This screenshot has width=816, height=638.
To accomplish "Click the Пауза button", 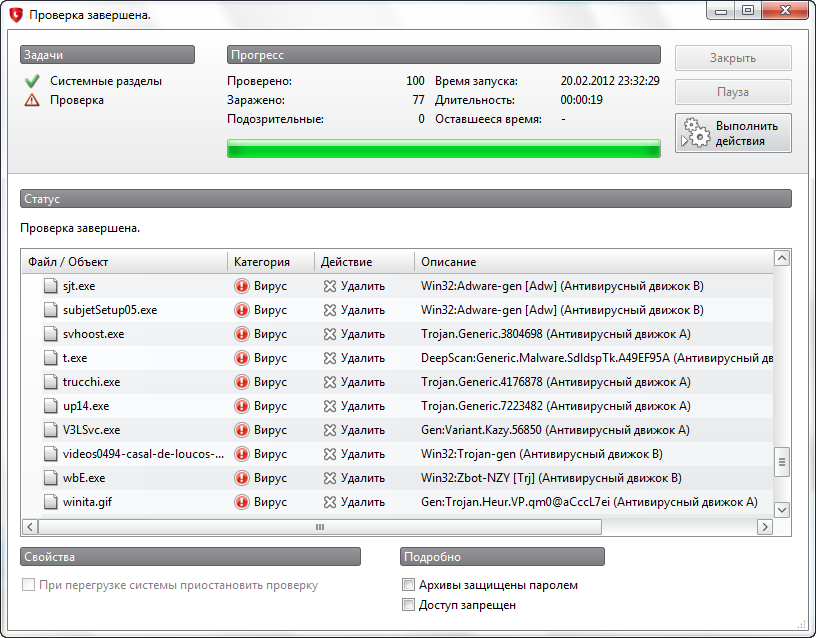I will [733, 92].
